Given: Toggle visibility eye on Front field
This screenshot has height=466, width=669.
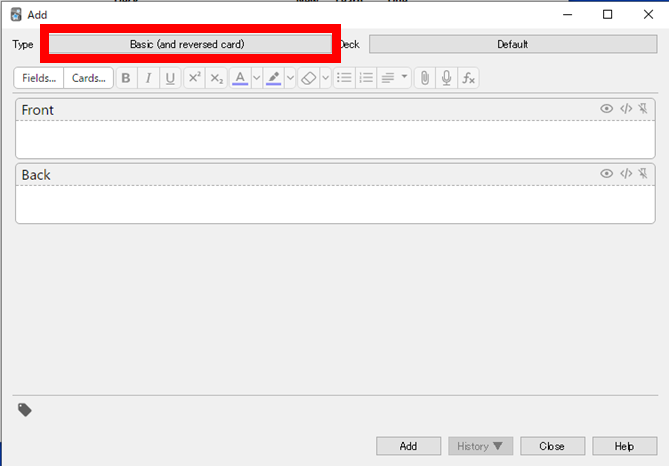Looking at the screenshot, I should [606, 109].
